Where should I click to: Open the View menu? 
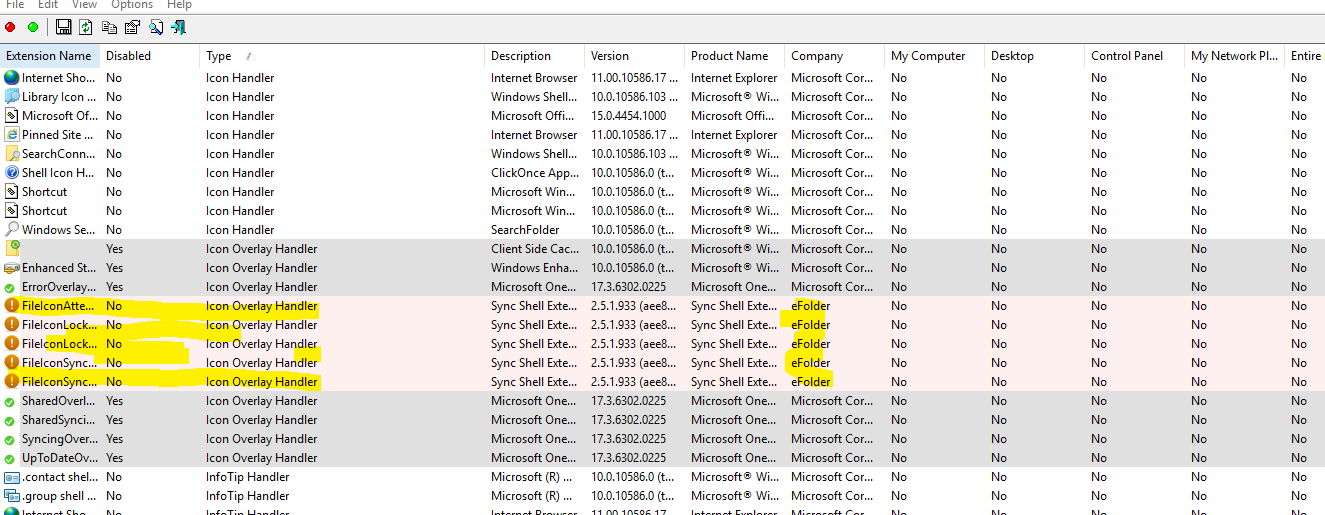[85, 5]
